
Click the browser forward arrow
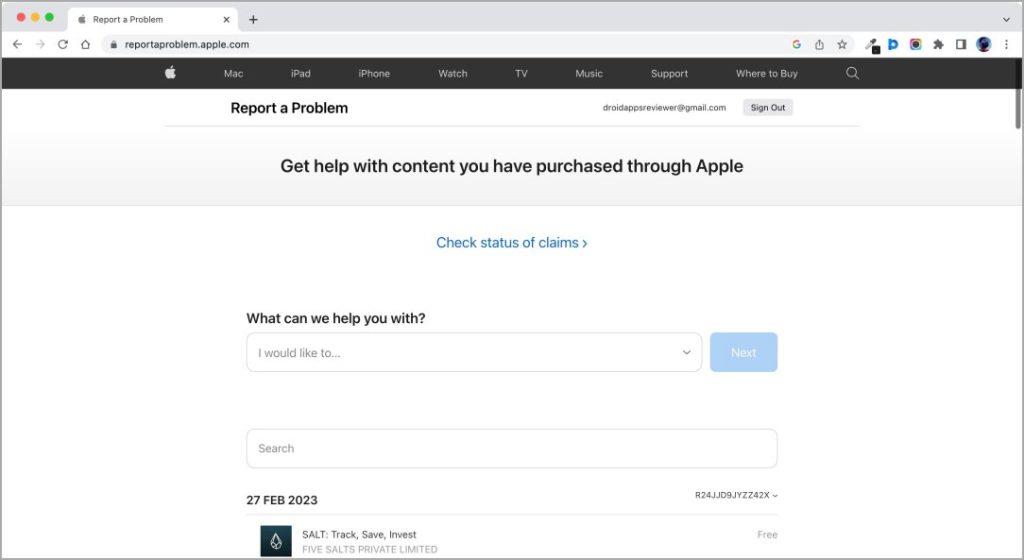tap(40, 44)
